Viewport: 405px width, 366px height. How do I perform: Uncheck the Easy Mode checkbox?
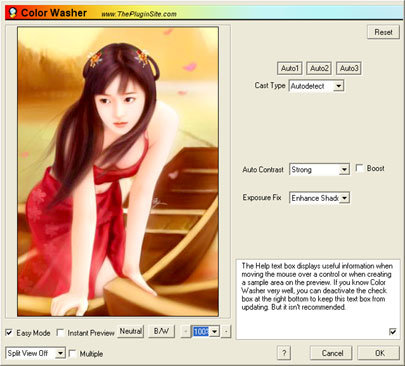click(9, 332)
